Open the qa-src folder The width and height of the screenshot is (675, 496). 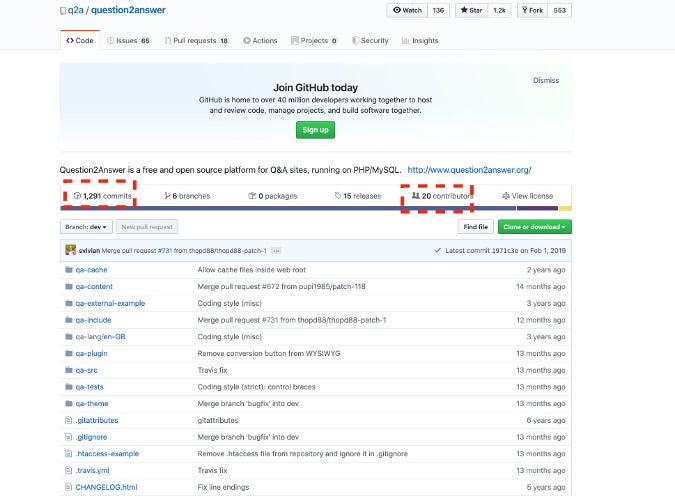[87, 370]
